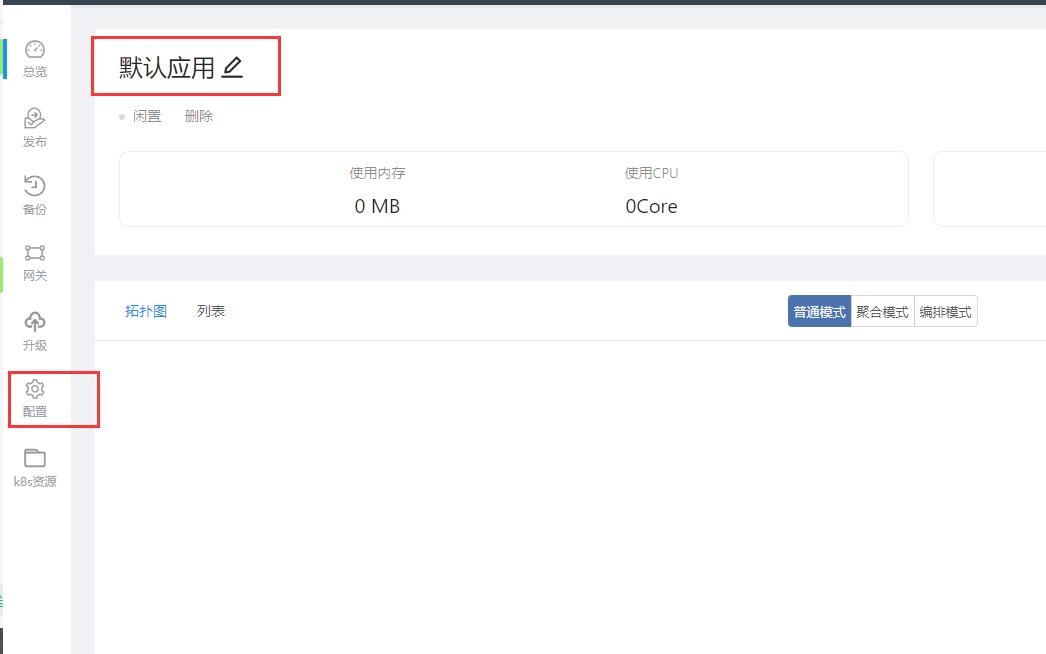The width and height of the screenshot is (1046, 654).
Task: Select 聚合模式 view mode
Action: pos(883,312)
